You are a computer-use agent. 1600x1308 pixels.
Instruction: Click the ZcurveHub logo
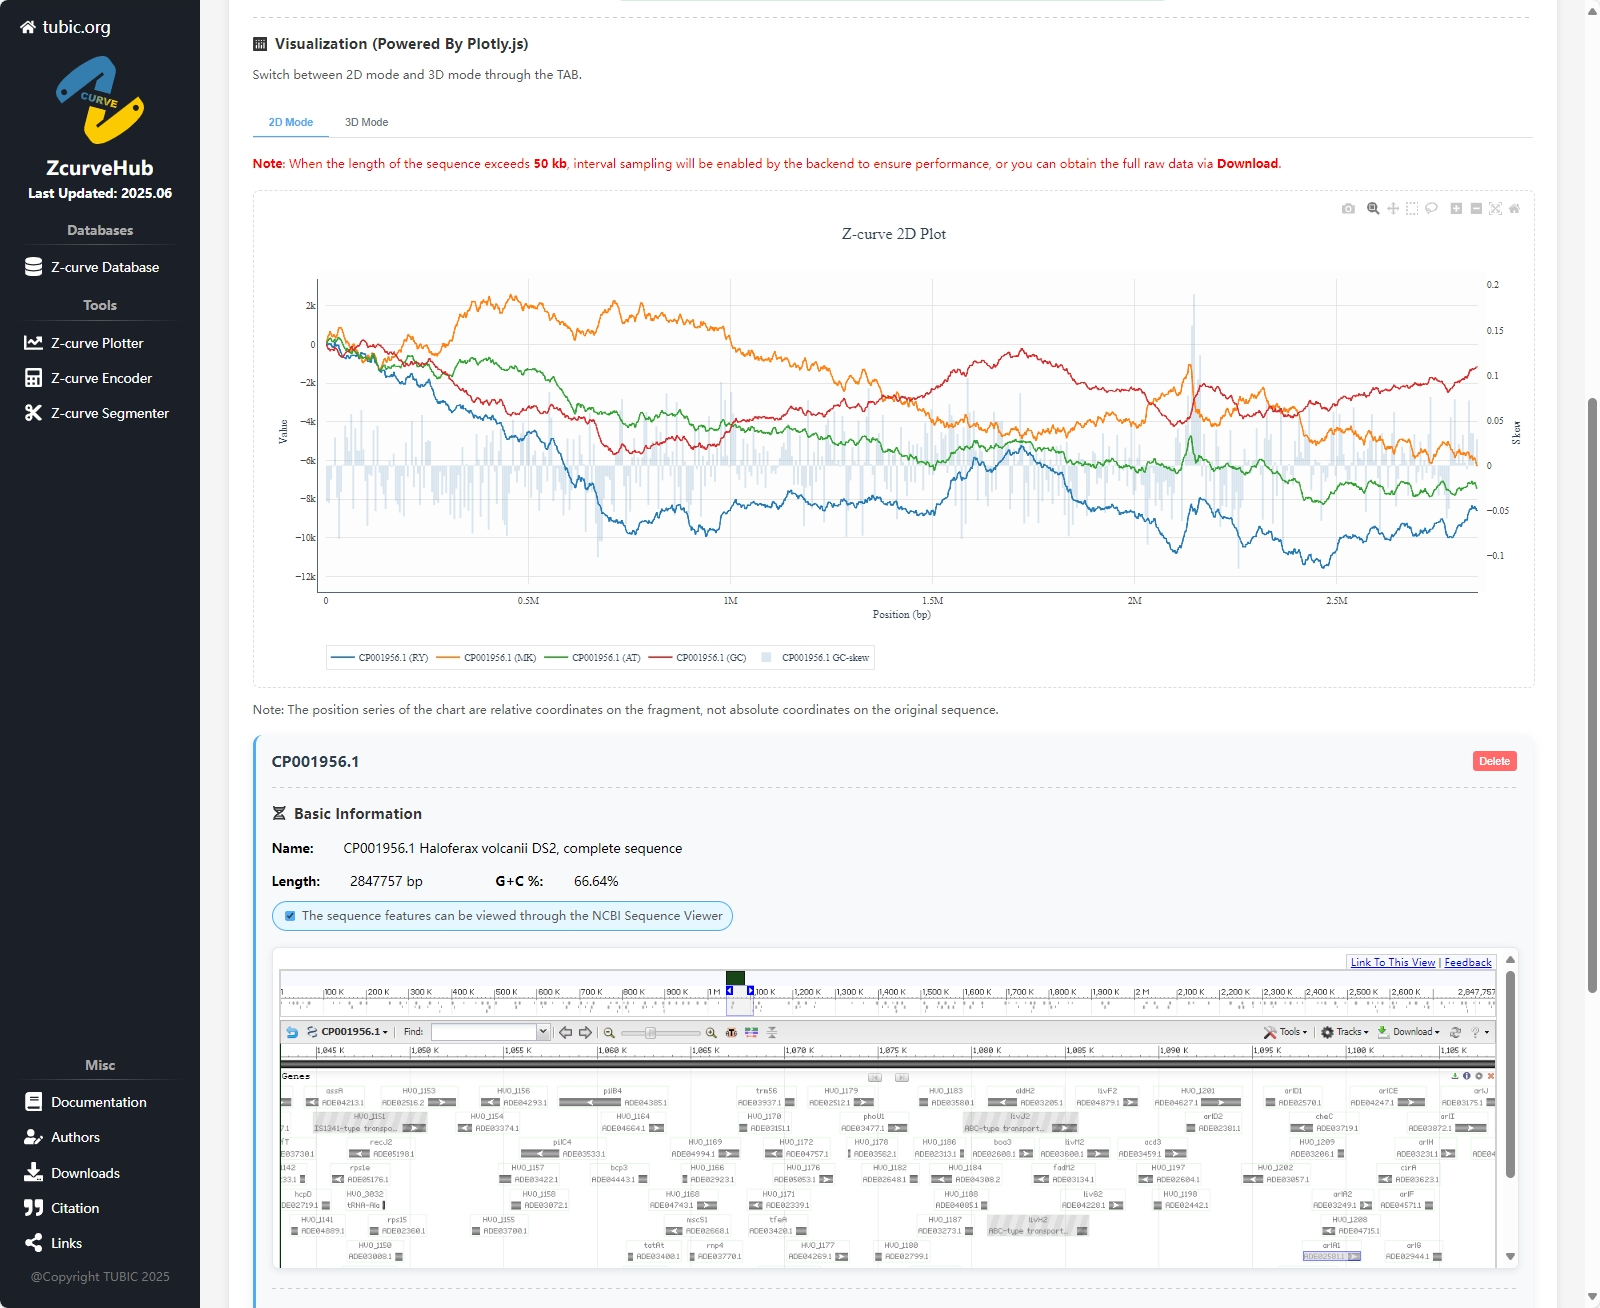coord(100,100)
